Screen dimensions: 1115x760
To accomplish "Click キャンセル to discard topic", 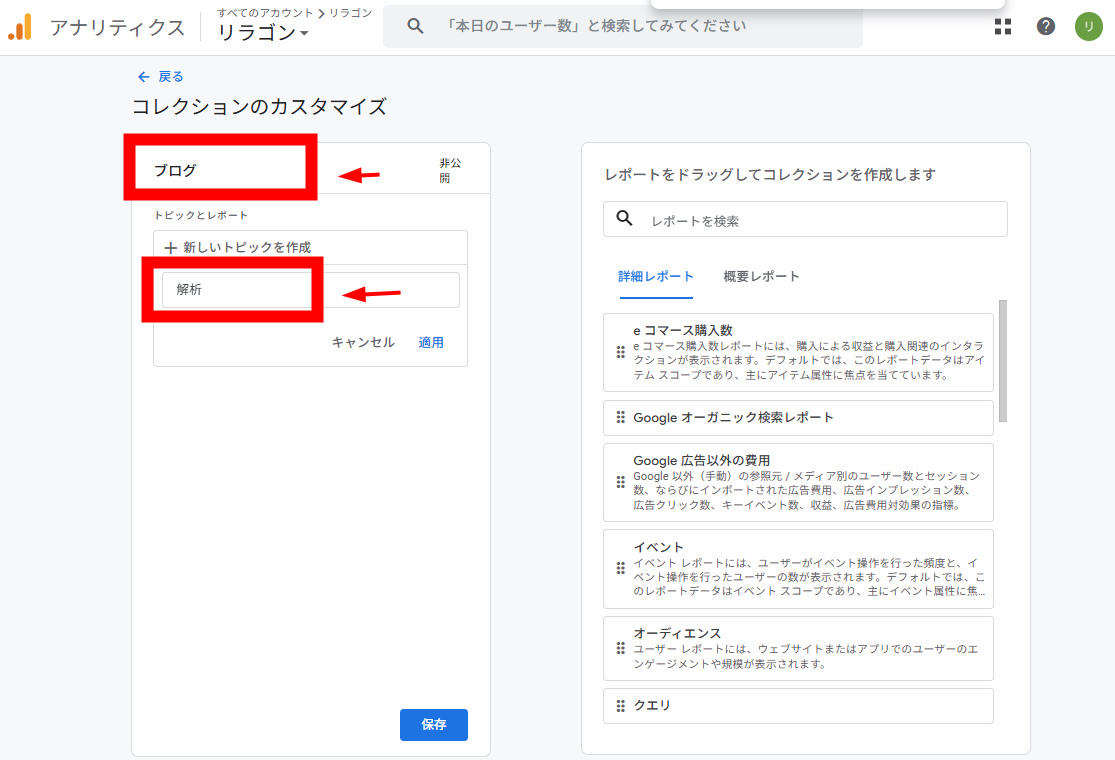I will [363, 342].
